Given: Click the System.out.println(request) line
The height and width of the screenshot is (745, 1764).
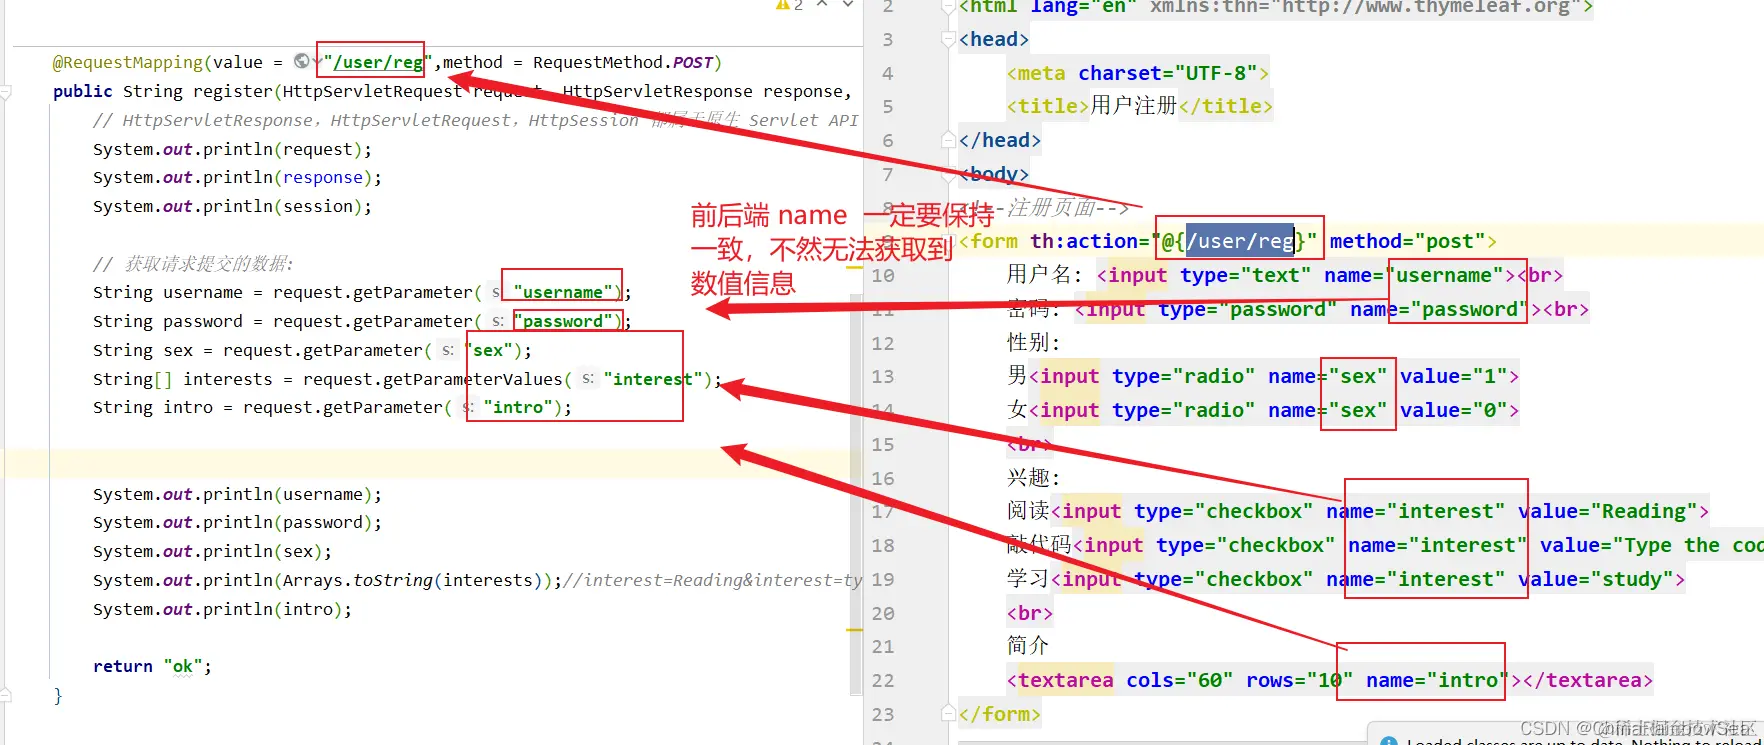Looking at the screenshot, I should 232,149.
